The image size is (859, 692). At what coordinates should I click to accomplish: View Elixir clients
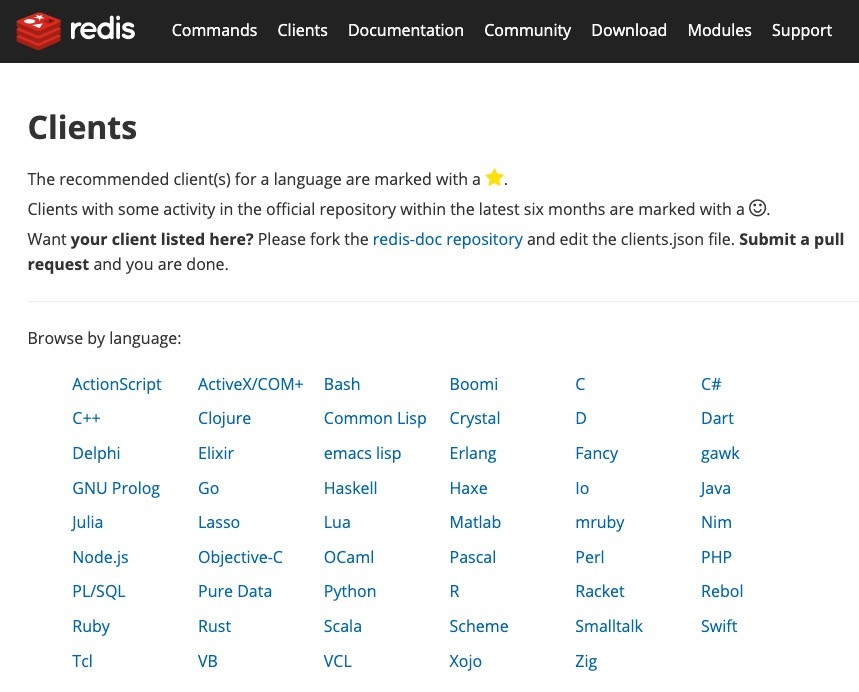pyautogui.click(x=216, y=453)
